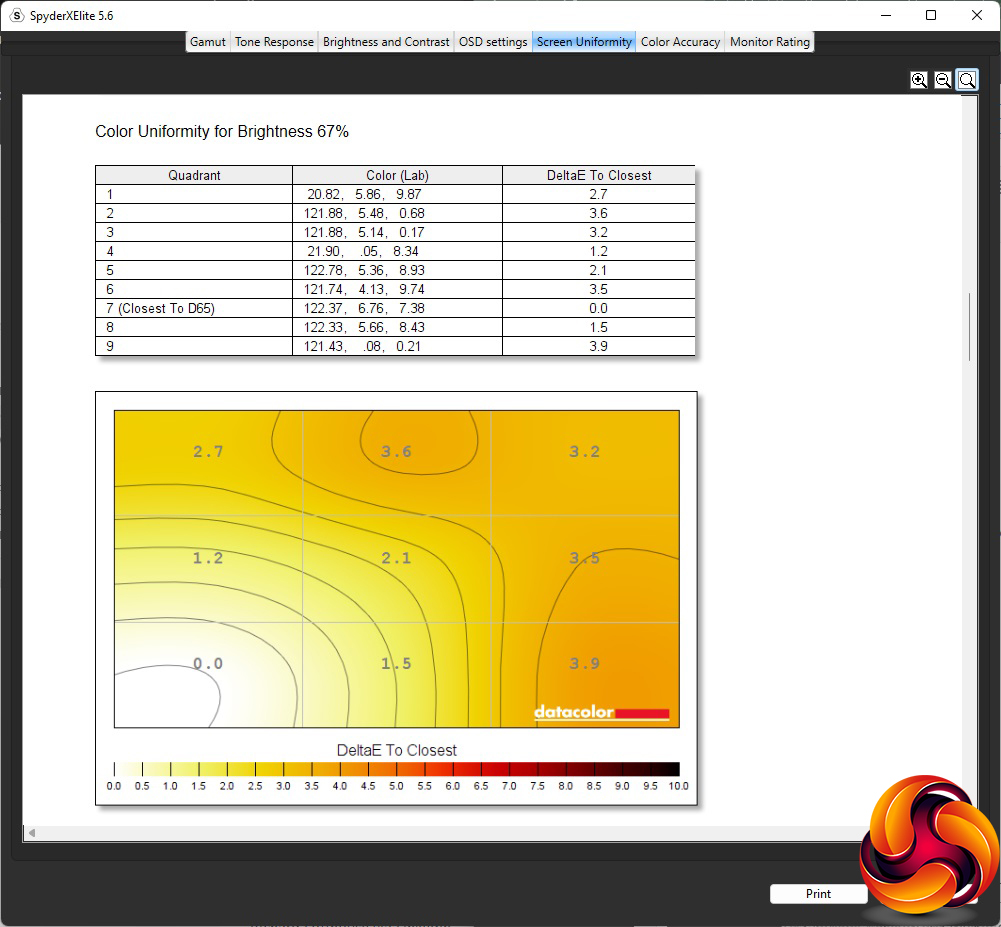The image size is (1001, 927).
Task: Click the Print button
Action: pyautogui.click(x=818, y=894)
